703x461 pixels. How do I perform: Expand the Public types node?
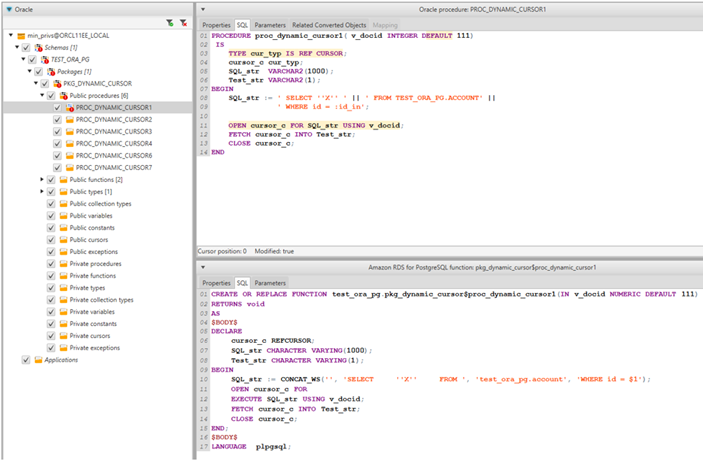click(42, 191)
